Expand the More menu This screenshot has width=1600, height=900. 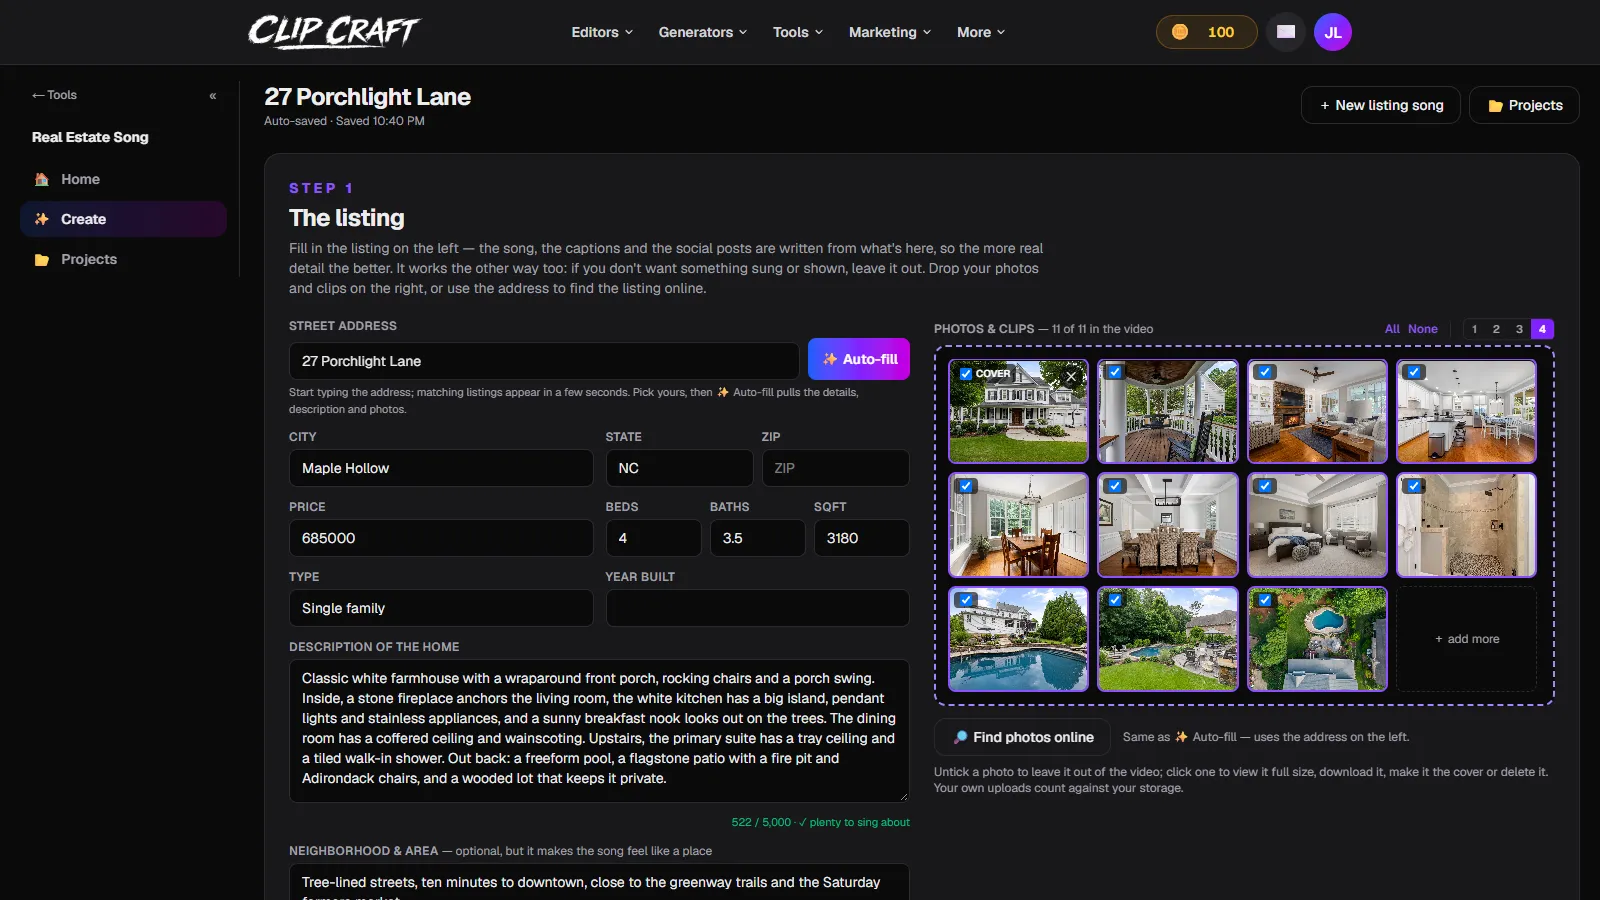click(x=981, y=32)
